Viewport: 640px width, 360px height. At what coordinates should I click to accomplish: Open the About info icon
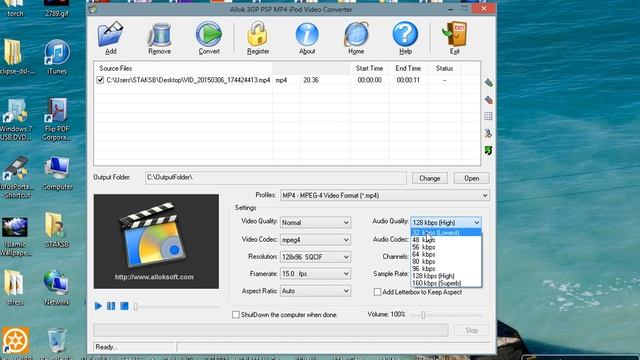coord(307,38)
